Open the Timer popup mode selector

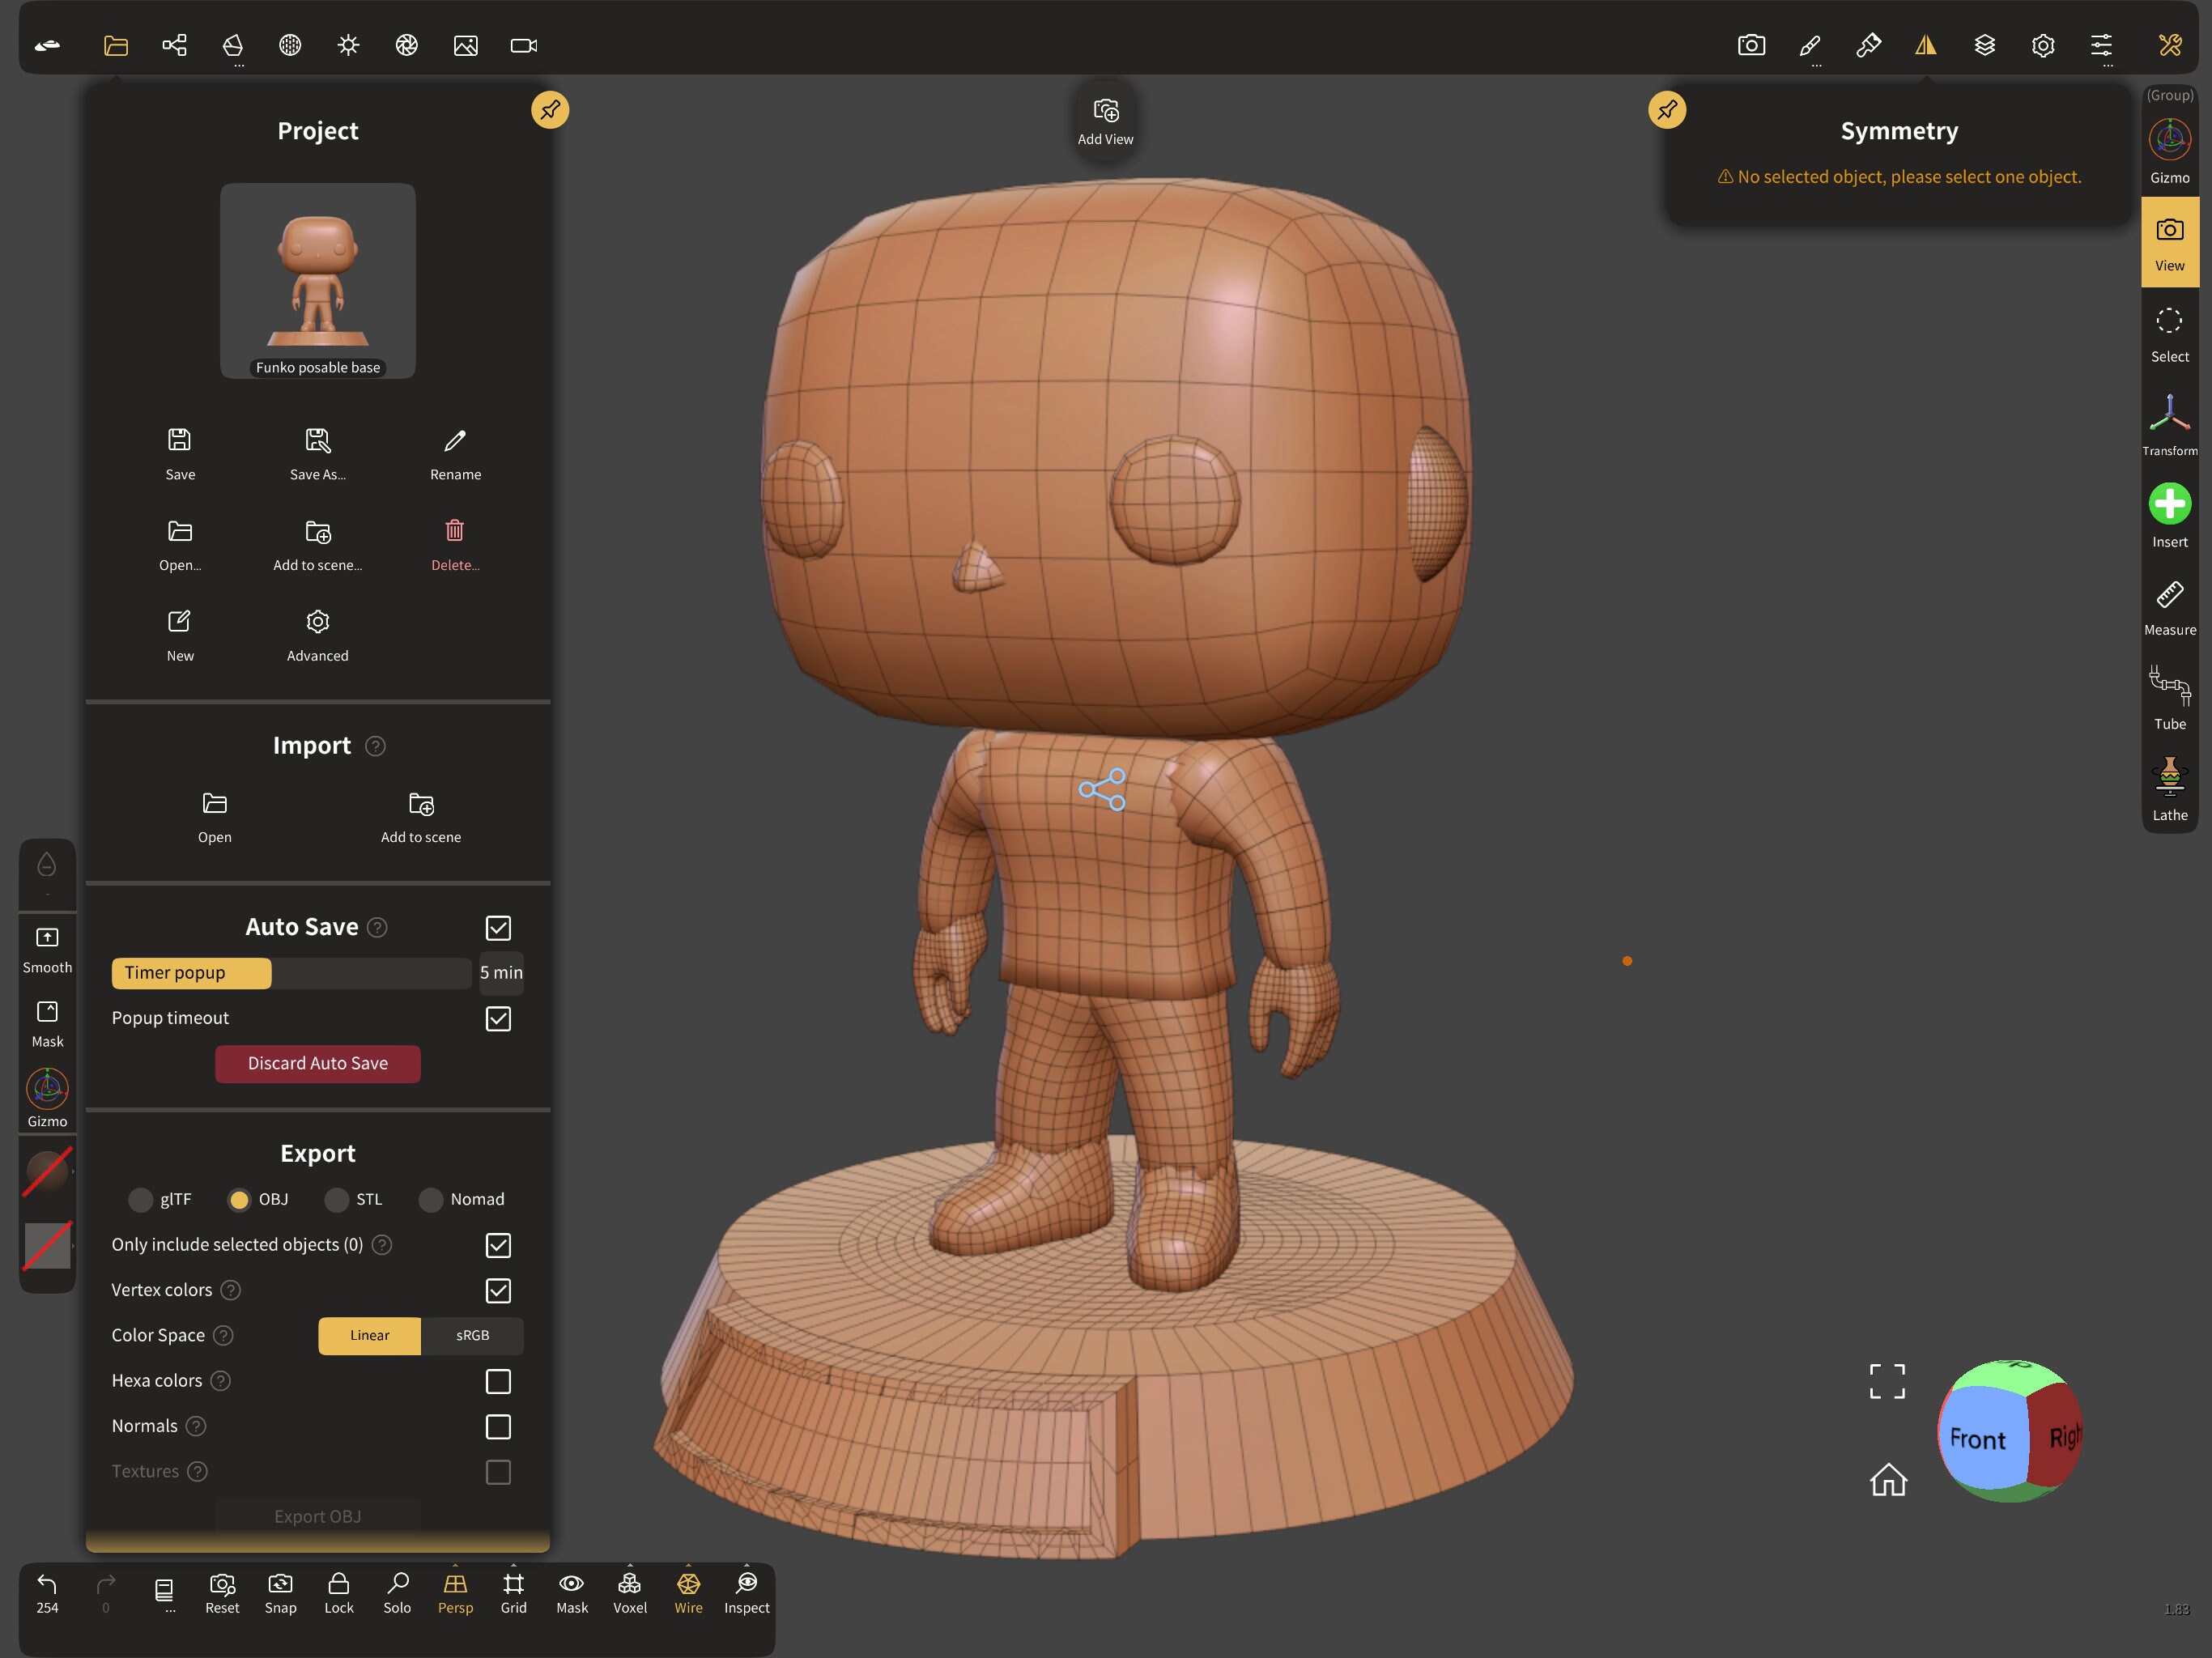click(190, 972)
